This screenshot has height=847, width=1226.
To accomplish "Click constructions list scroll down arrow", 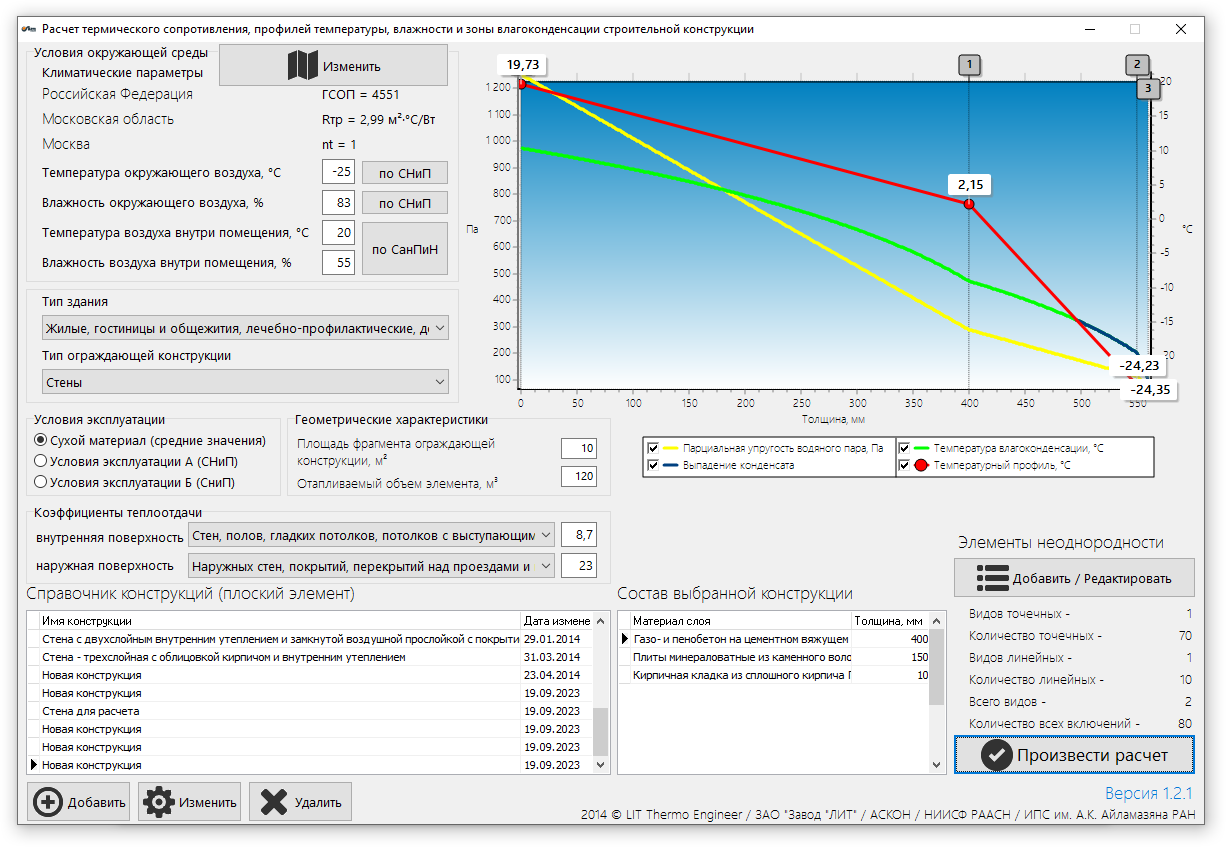I will [x=601, y=765].
